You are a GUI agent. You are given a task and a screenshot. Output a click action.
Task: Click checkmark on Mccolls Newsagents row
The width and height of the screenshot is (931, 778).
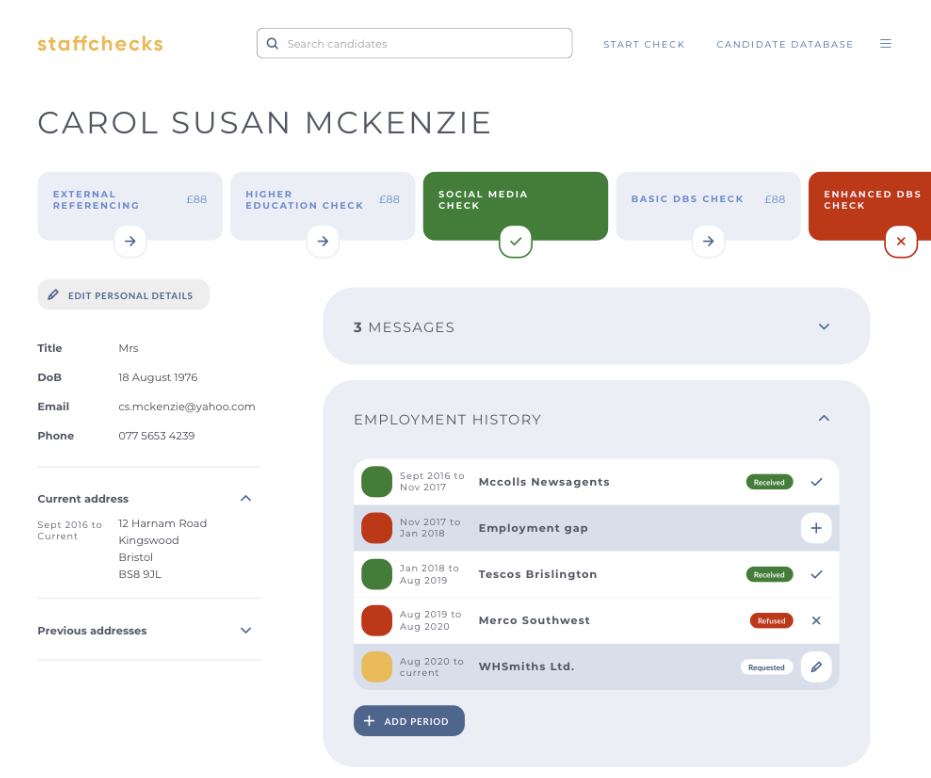816,482
